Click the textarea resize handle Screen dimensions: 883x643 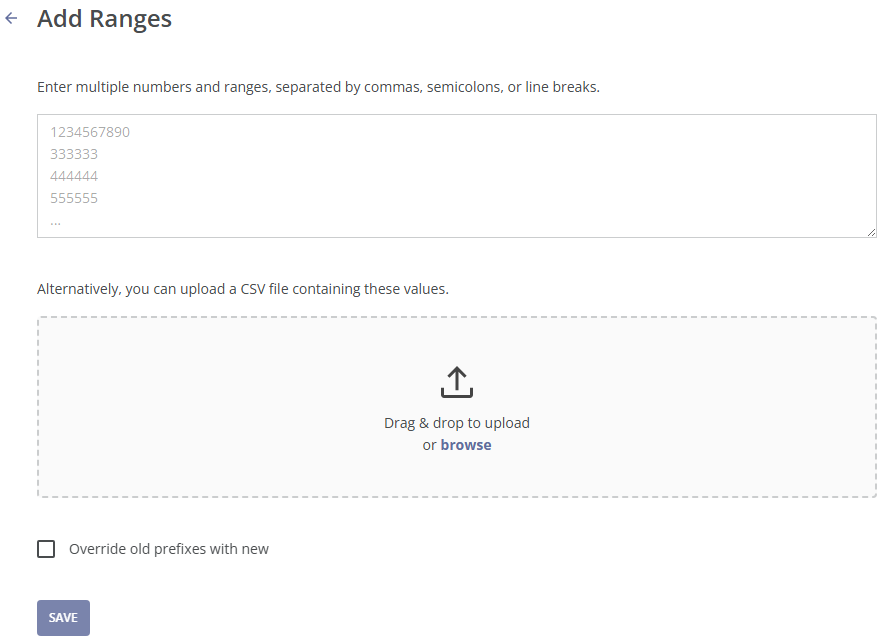point(870,231)
